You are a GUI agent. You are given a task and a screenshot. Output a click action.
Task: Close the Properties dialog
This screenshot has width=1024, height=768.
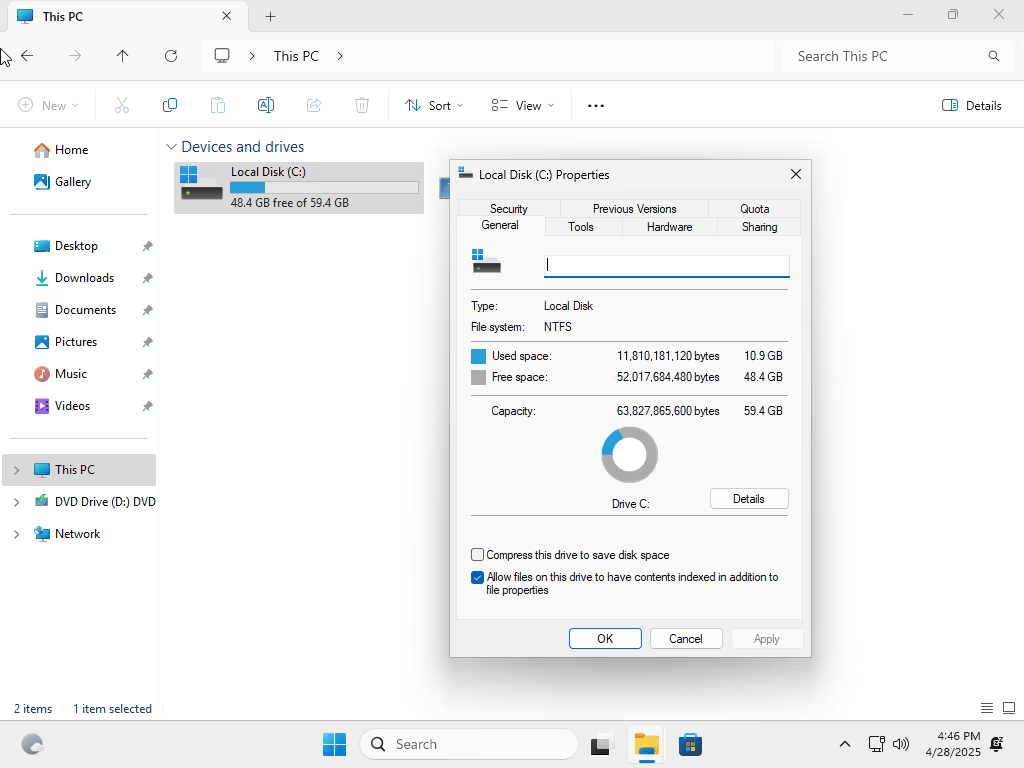pyautogui.click(x=795, y=174)
